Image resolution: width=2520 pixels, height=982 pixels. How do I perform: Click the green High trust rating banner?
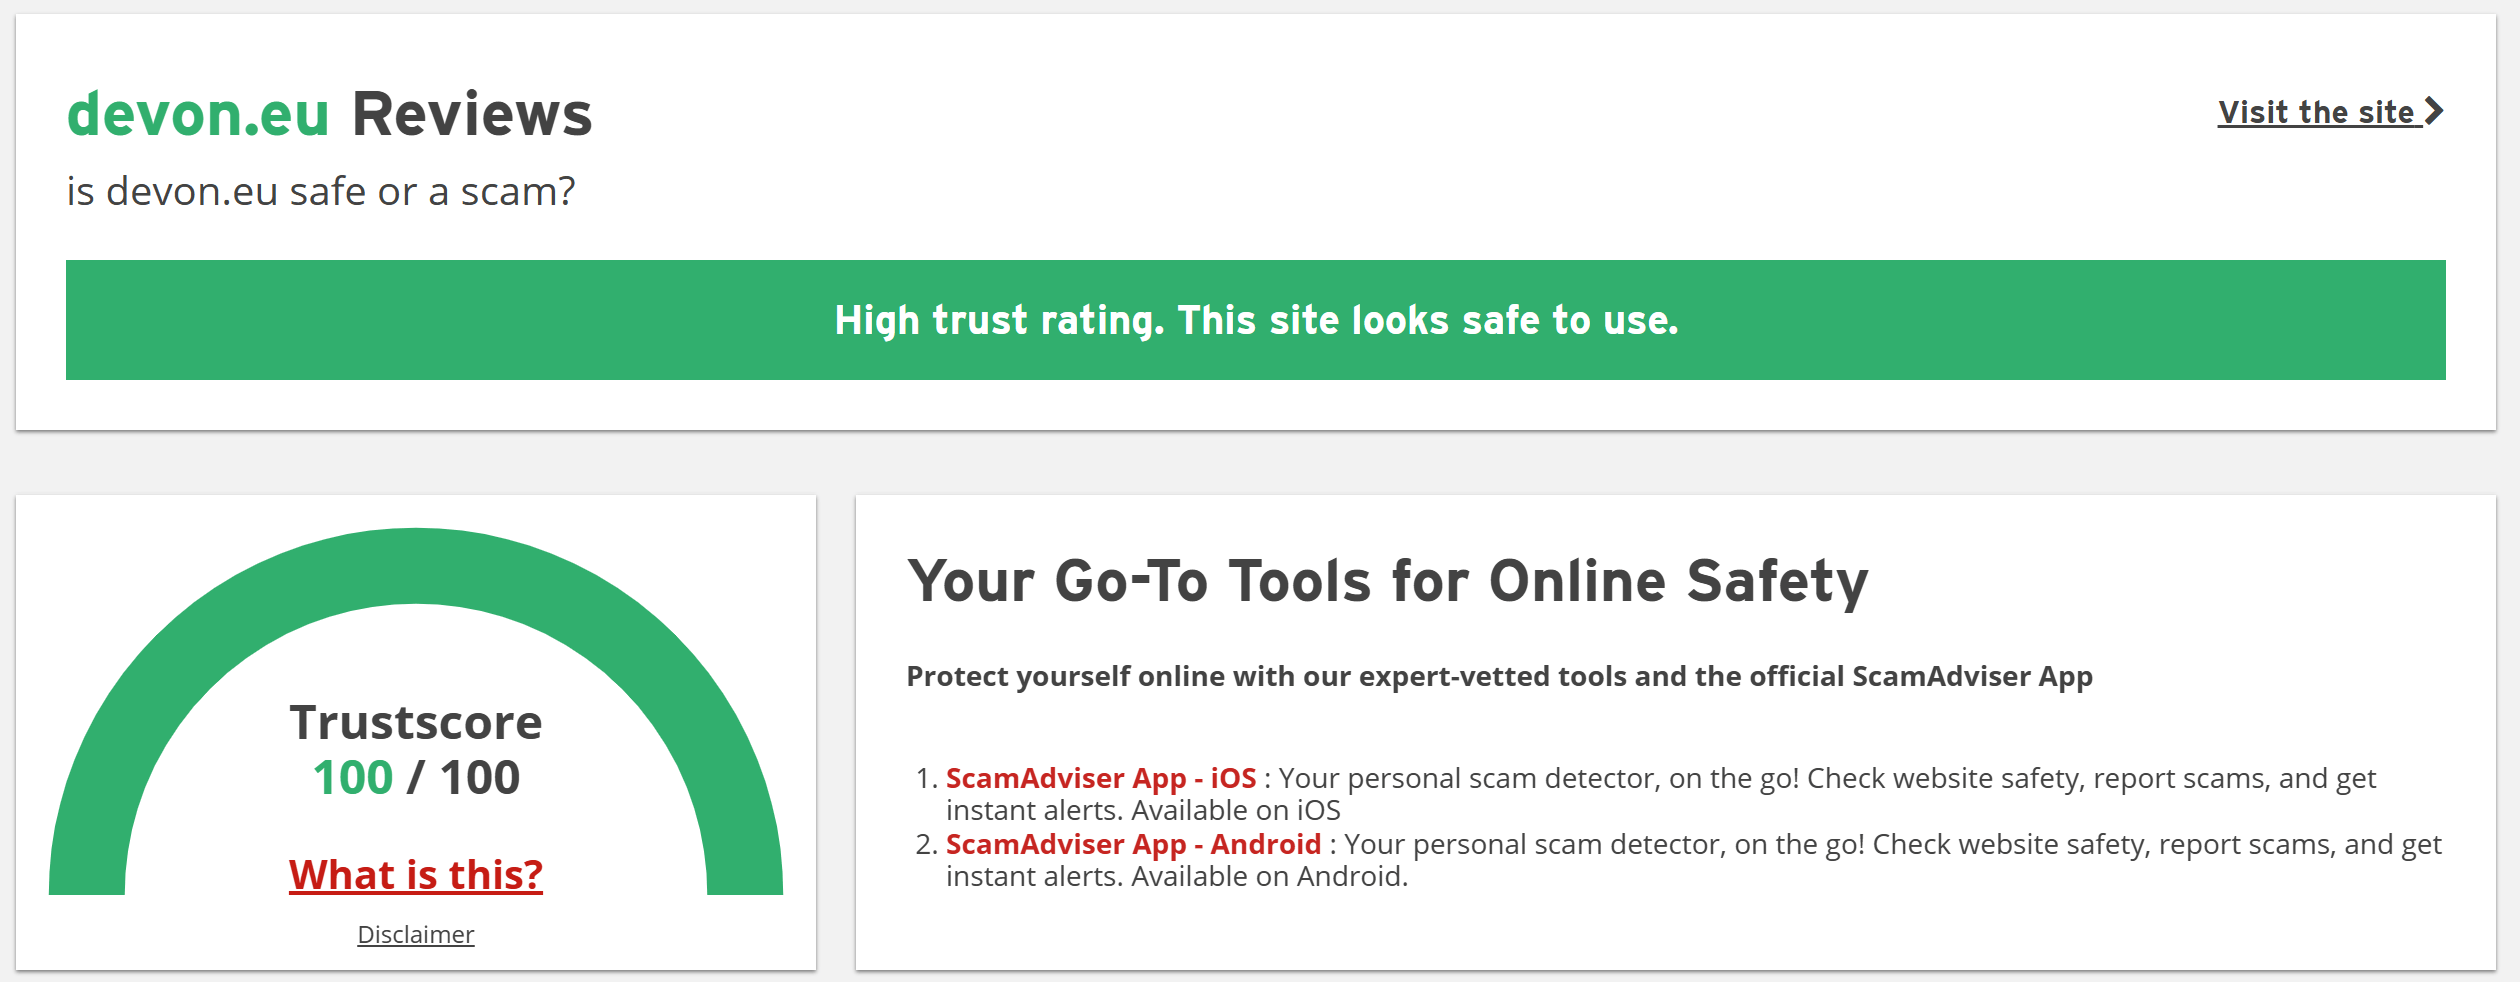(1255, 320)
